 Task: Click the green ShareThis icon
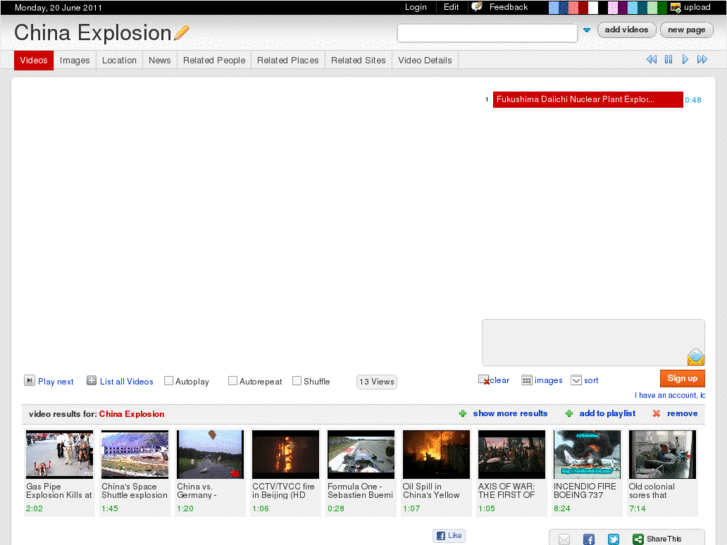coord(638,539)
